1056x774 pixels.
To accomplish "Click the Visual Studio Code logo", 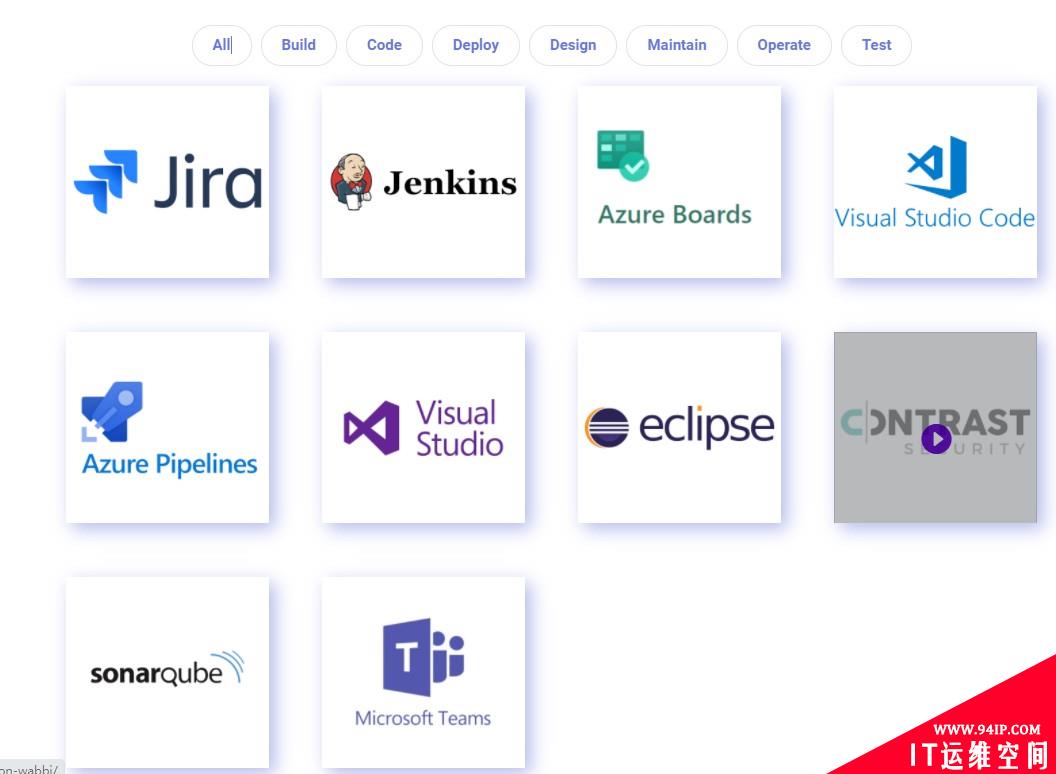I will [935, 182].
